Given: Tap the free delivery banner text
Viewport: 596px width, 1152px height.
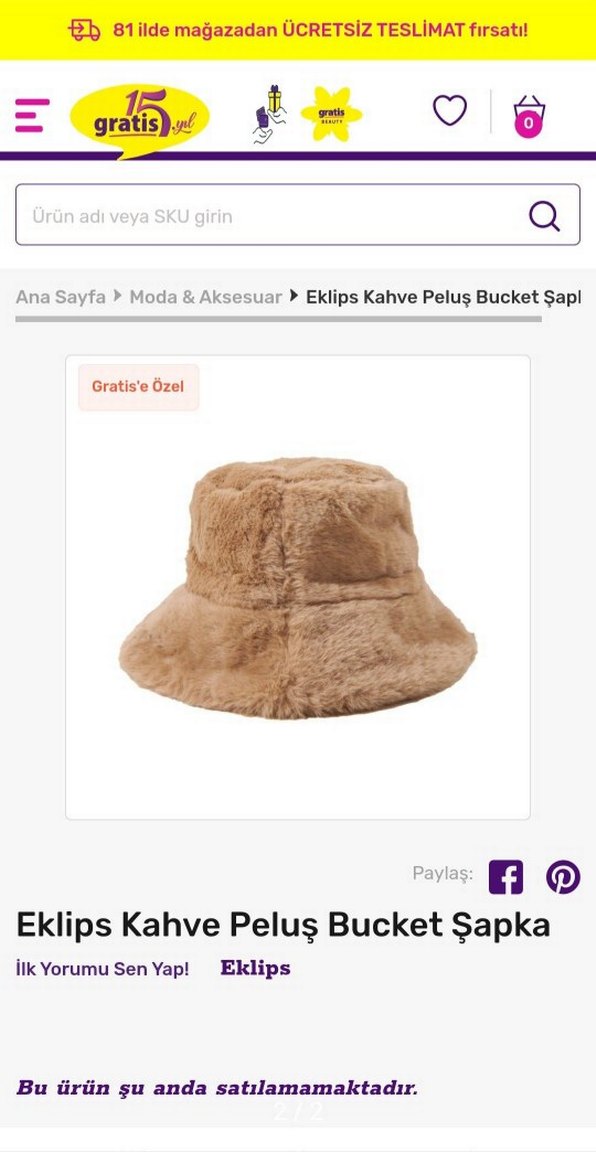Looking at the screenshot, I should pos(320,30).
